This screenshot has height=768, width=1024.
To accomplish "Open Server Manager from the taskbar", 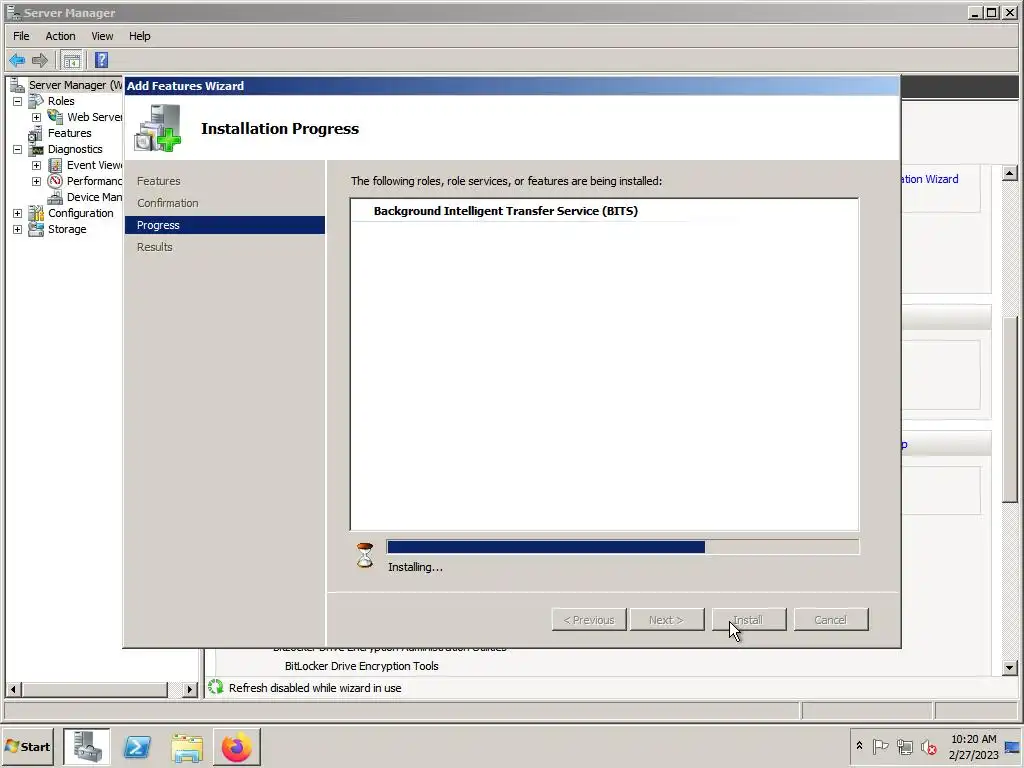I will coord(87,746).
